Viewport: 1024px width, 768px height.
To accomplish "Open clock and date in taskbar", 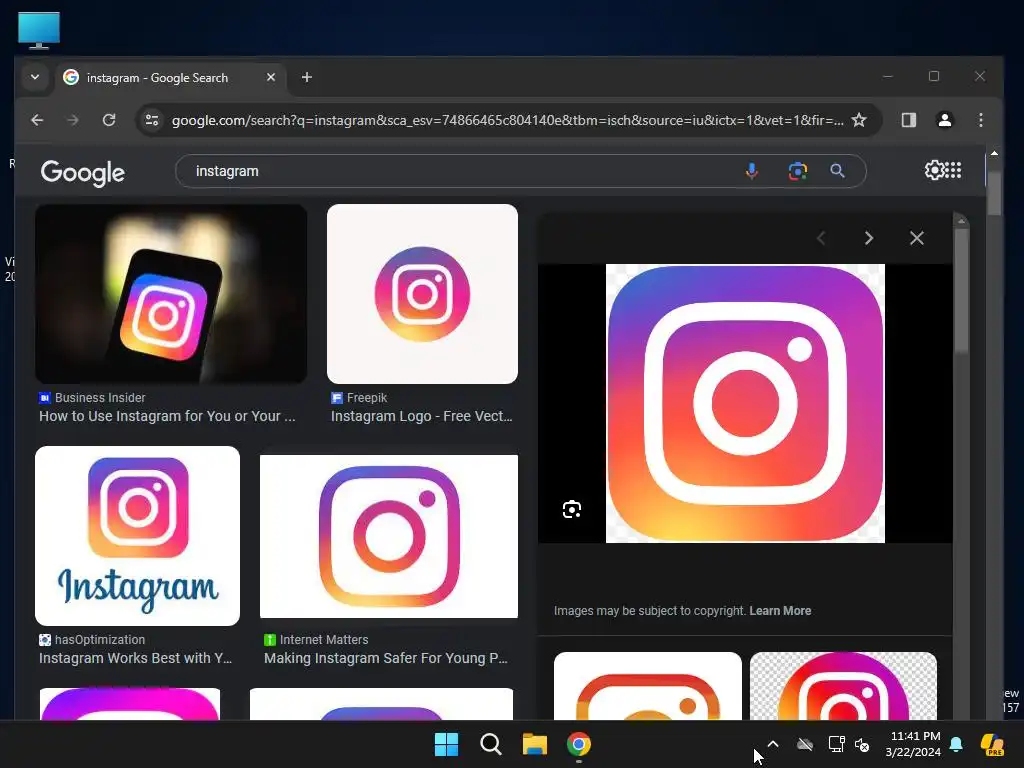I will (913, 744).
